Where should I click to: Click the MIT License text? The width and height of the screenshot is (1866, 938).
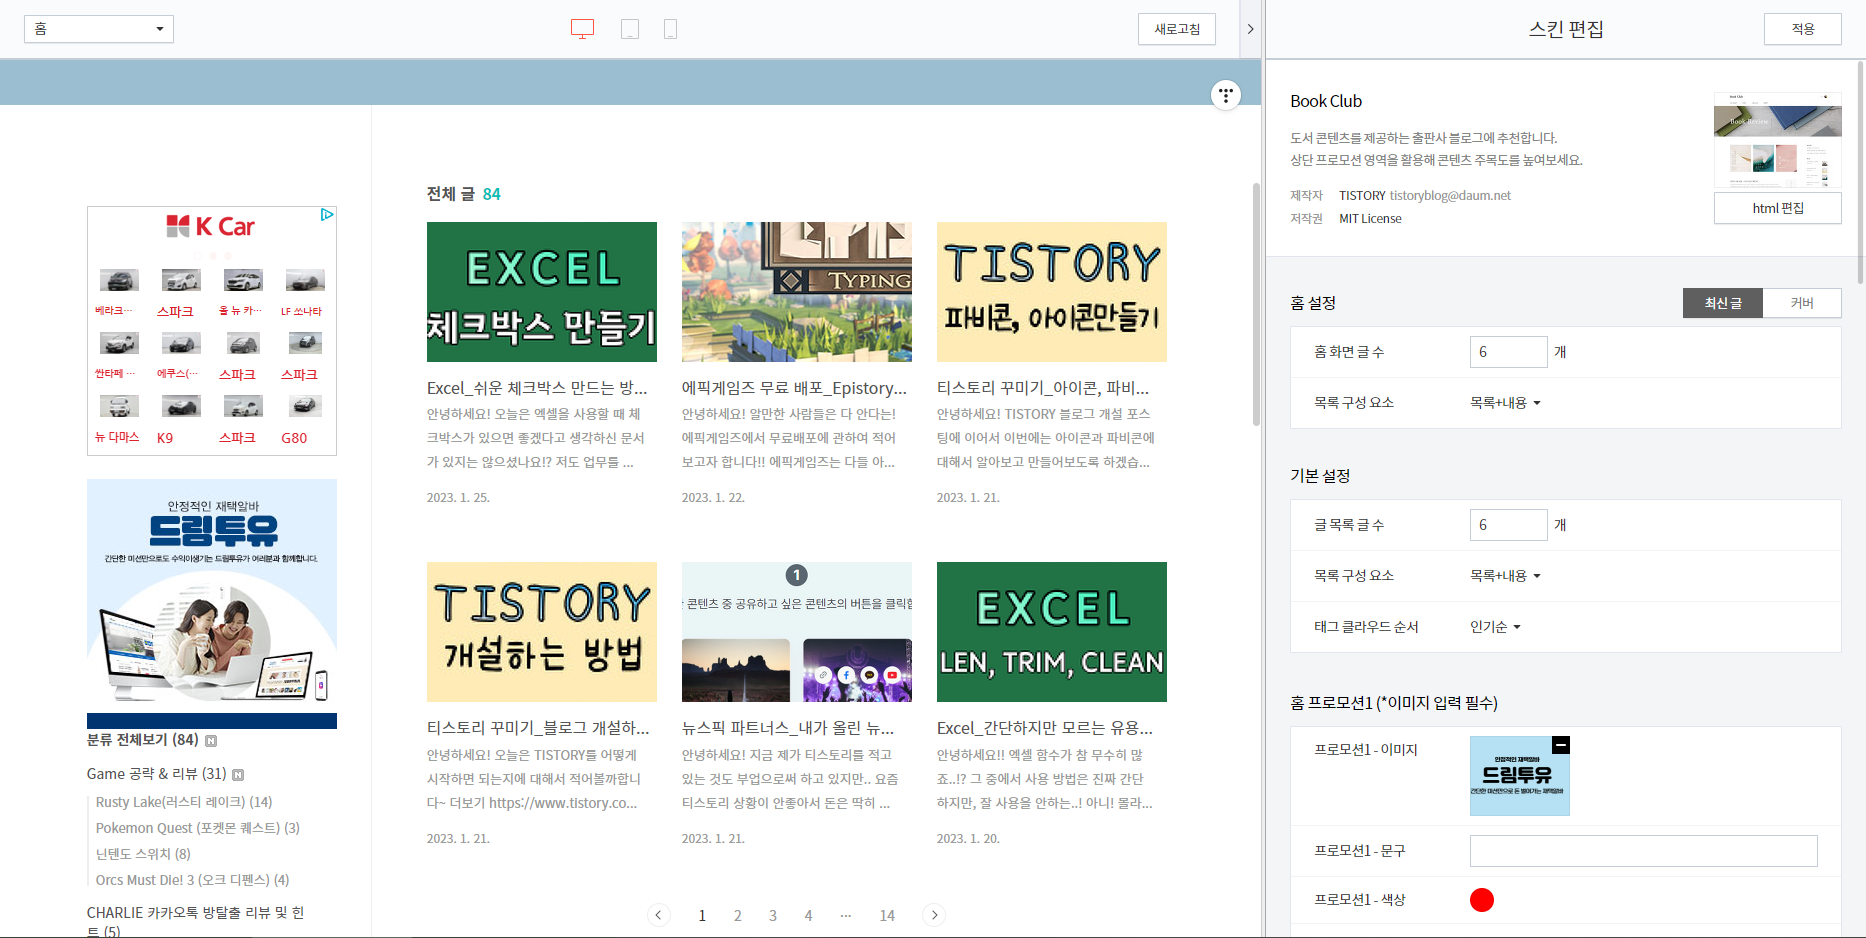point(1370,219)
